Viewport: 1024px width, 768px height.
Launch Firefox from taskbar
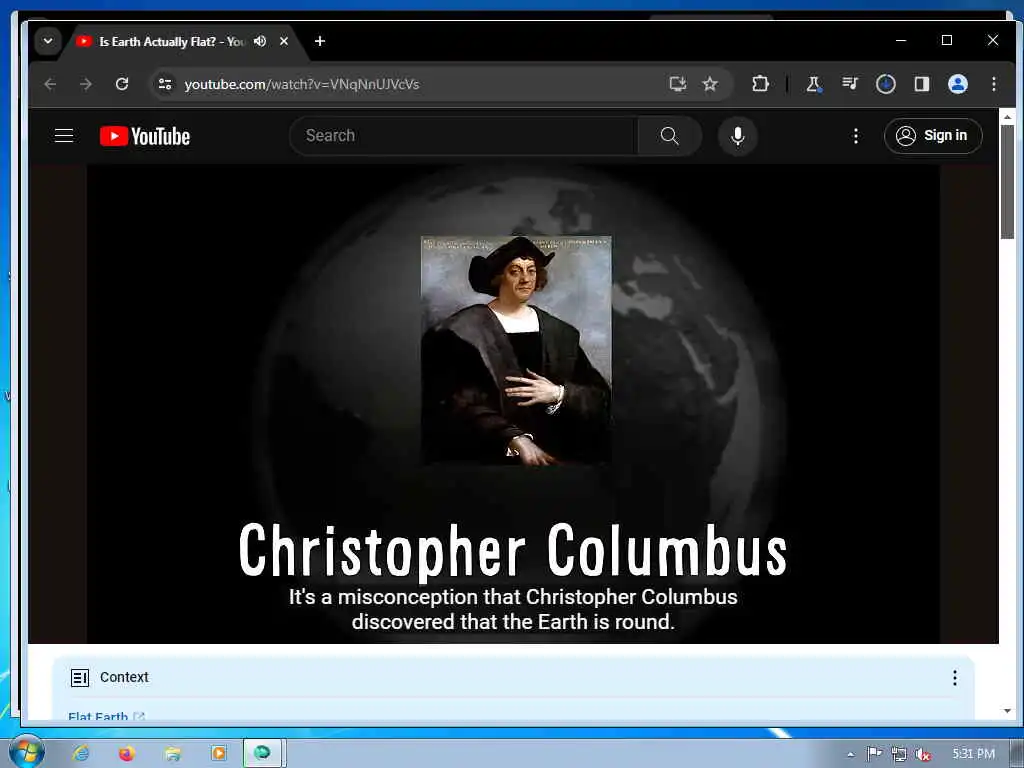pos(127,753)
